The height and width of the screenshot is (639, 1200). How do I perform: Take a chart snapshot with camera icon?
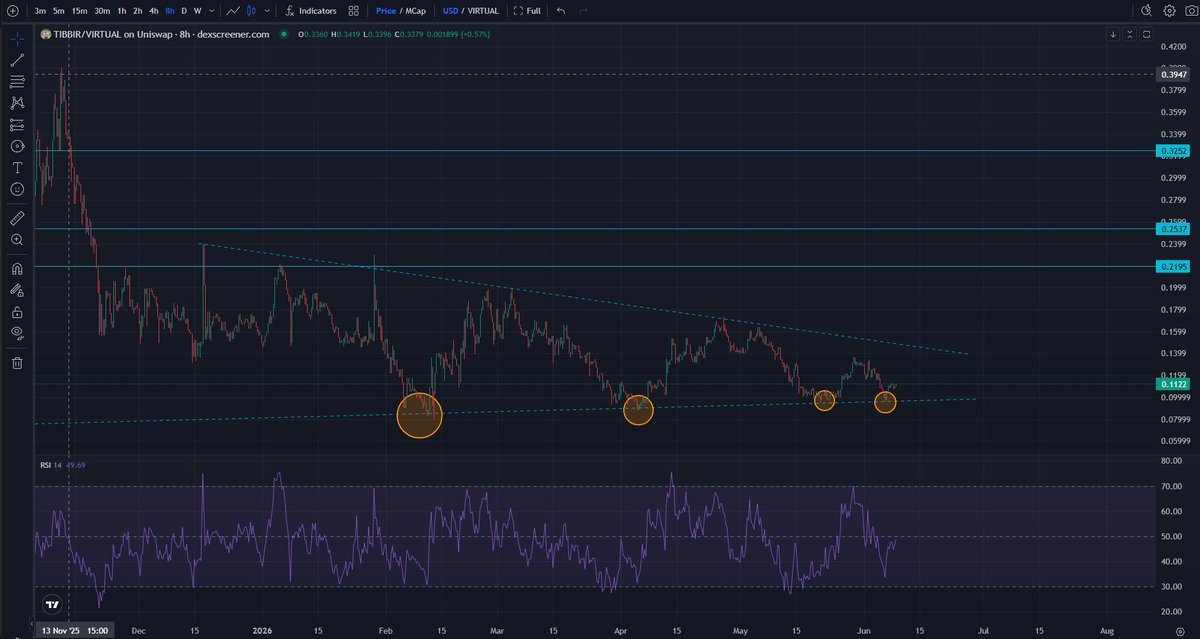click(1190, 11)
